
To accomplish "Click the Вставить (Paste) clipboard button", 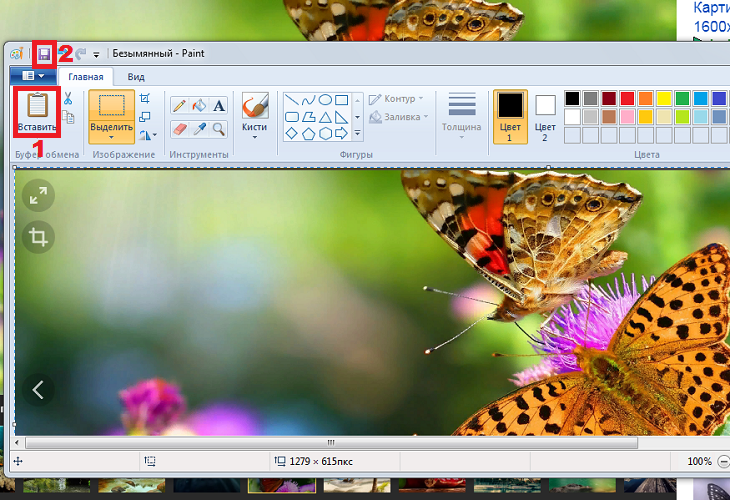I will pos(37,113).
